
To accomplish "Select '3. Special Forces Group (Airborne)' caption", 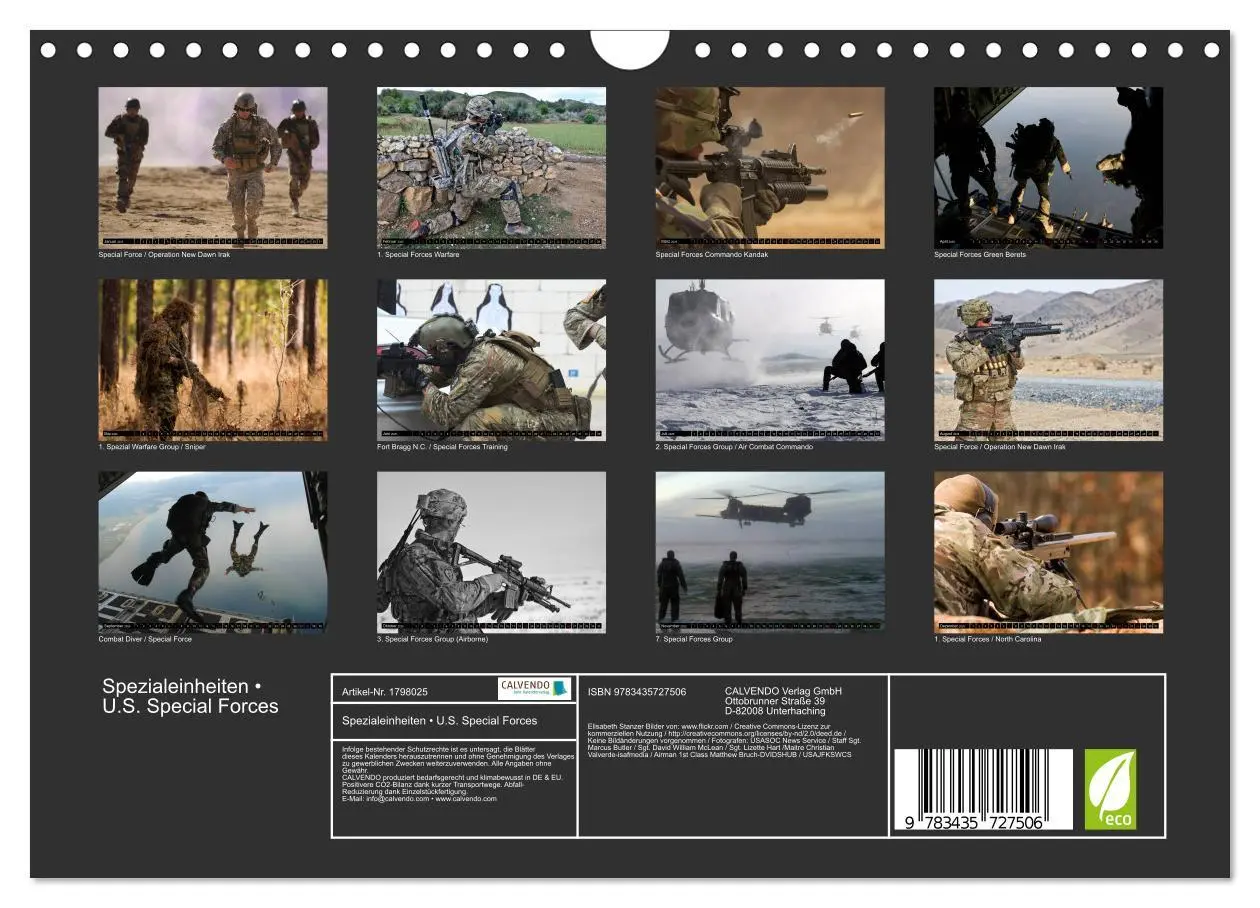I will pyautogui.click(x=433, y=639).
